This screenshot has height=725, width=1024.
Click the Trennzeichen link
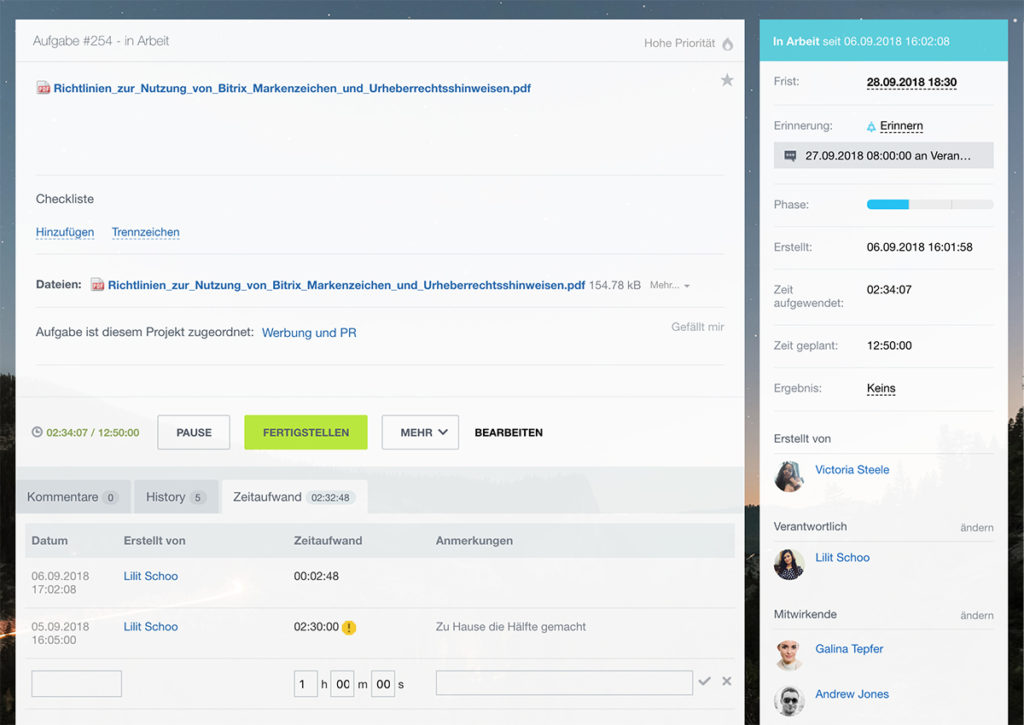click(x=146, y=232)
